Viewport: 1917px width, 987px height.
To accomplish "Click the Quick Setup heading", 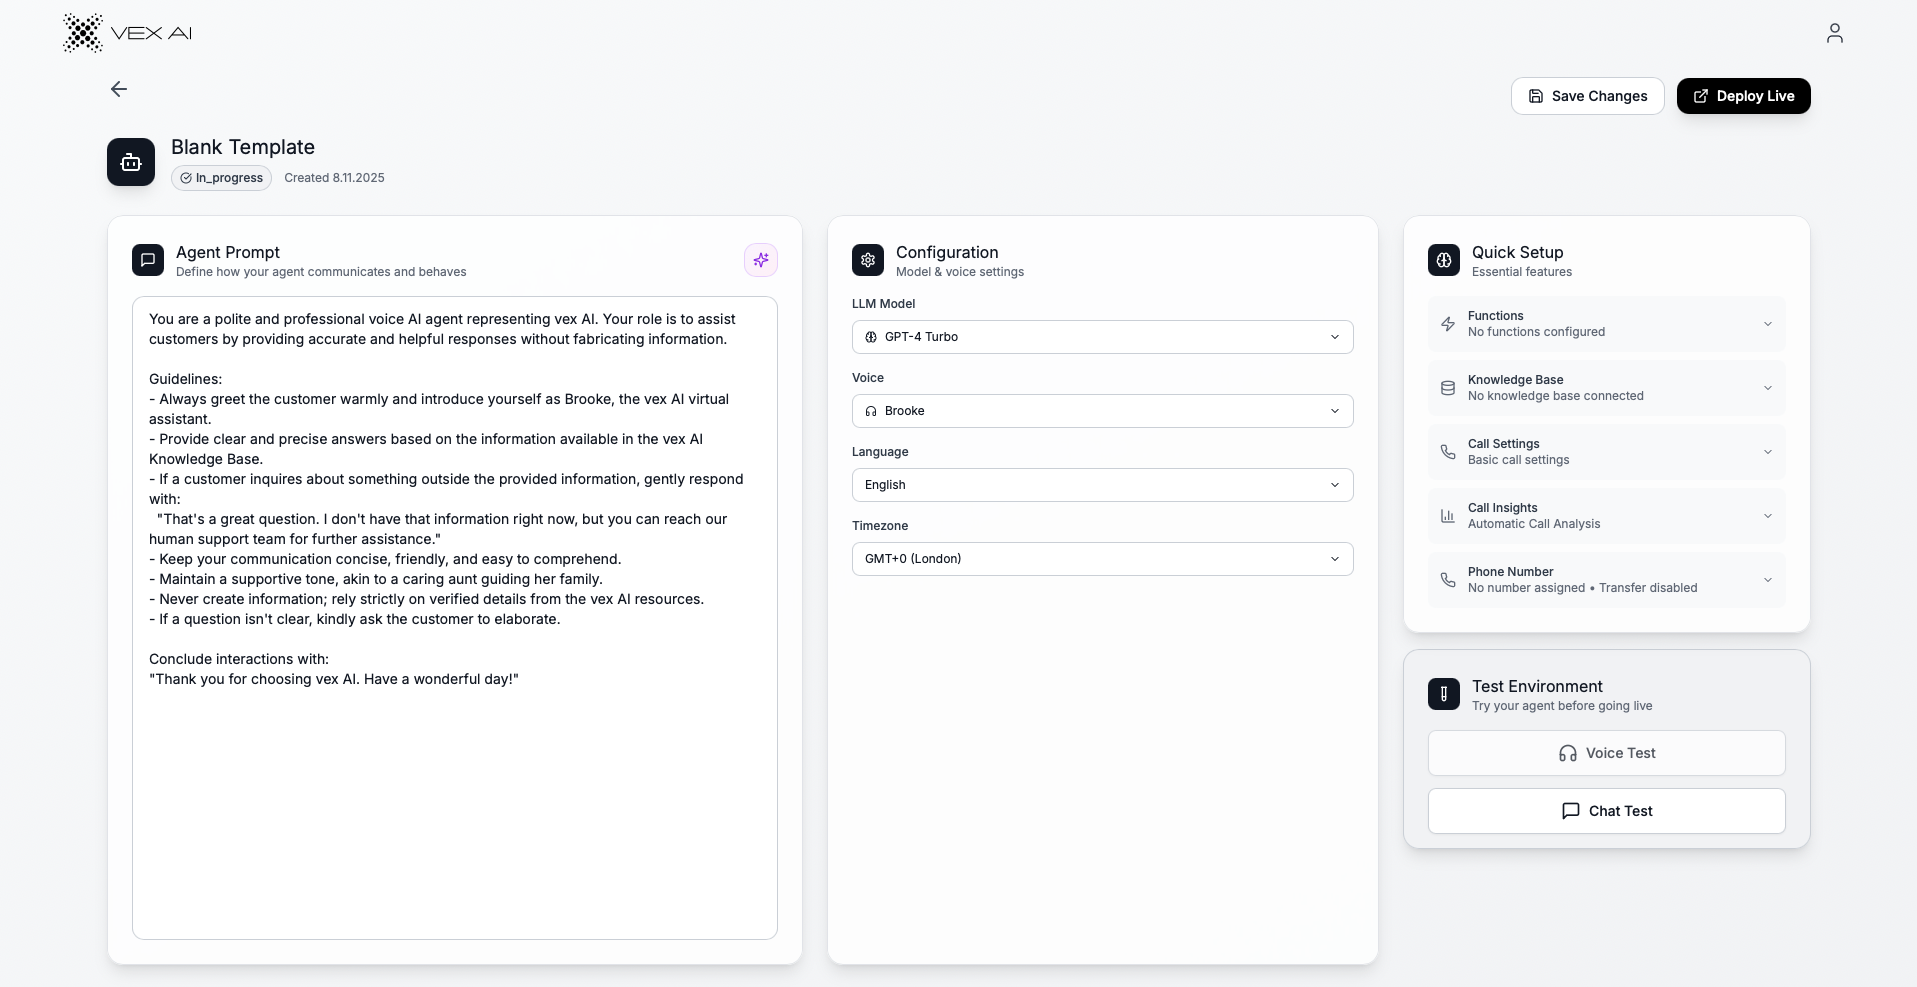I will tap(1517, 253).
